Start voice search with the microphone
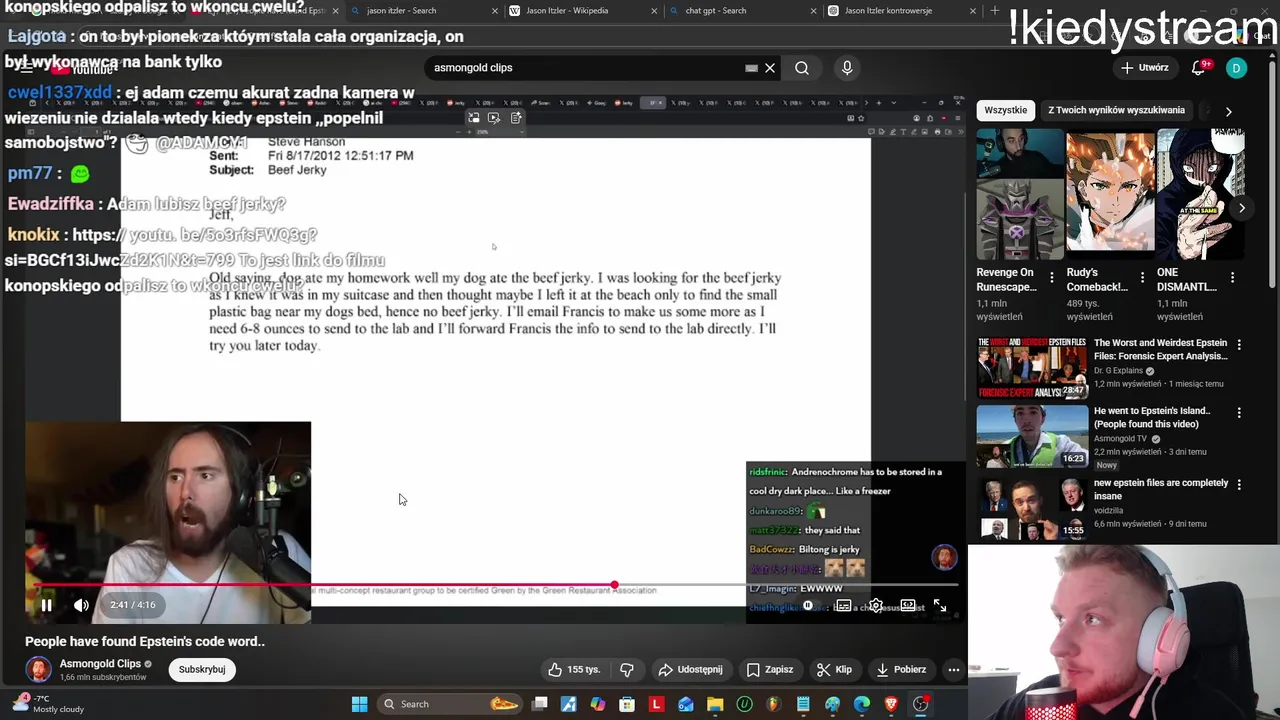Image resolution: width=1280 pixels, height=720 pixels. tap(847, 68)
